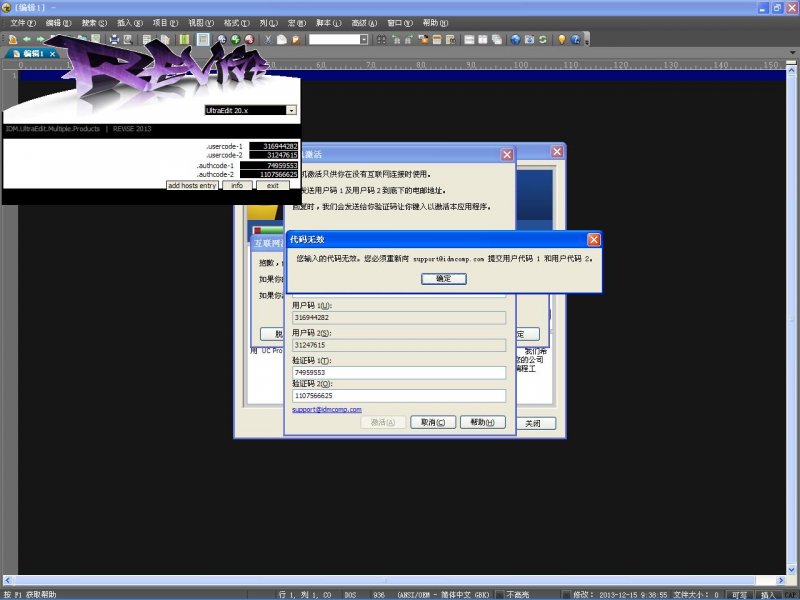Click the 验证码 2 input field
This screenshot has width=800, height=600.
399,395
